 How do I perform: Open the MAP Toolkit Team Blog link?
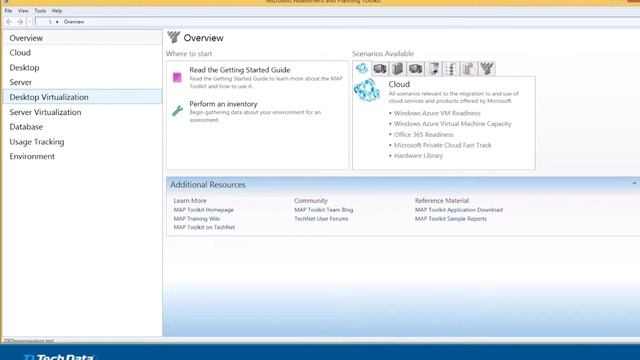tap(324, 210)
